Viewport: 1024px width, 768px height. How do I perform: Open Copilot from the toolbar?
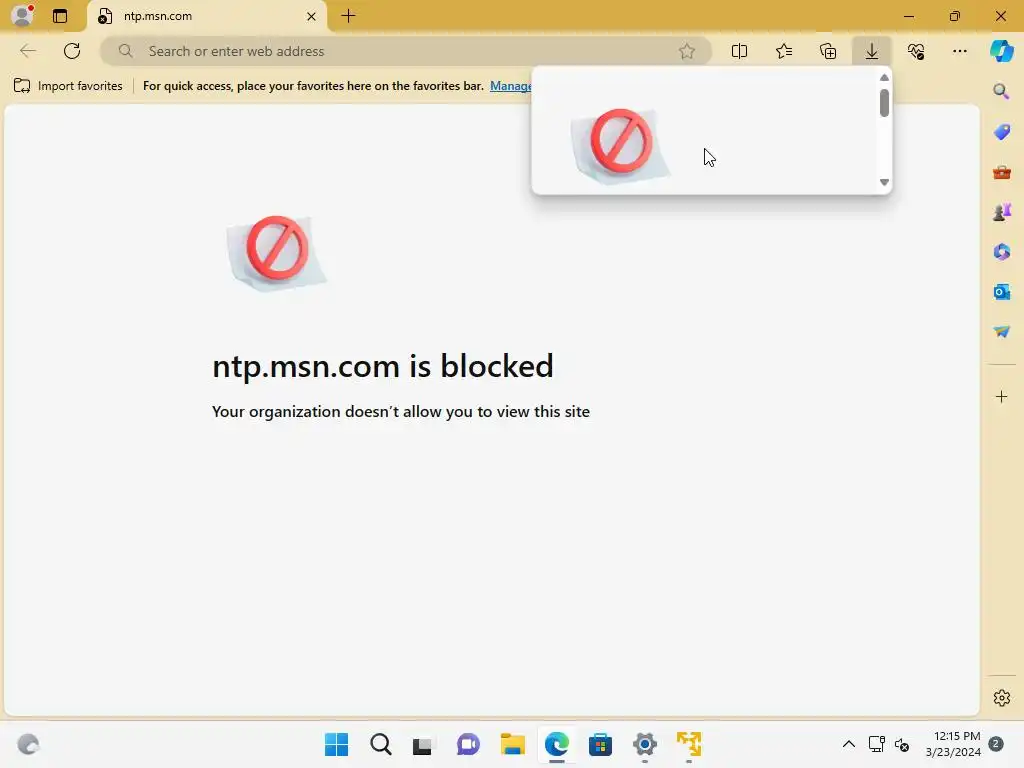pos(1002,51)
